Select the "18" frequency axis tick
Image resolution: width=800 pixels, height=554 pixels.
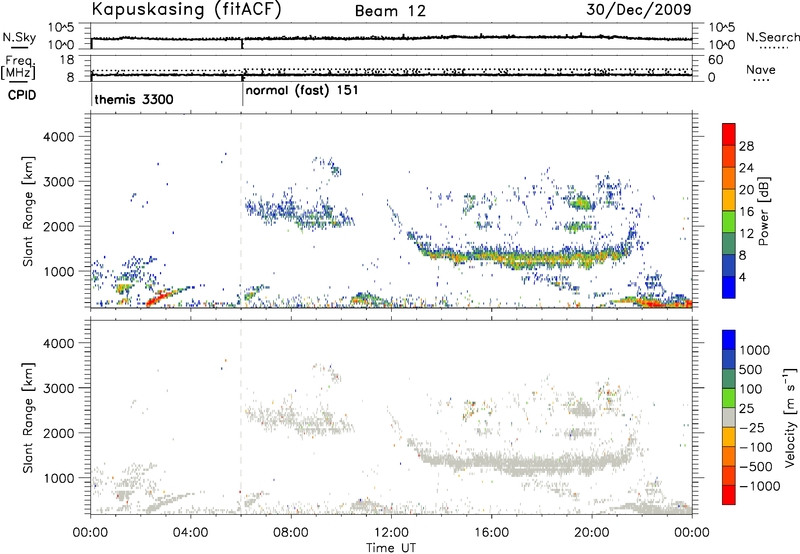[67, 60]
